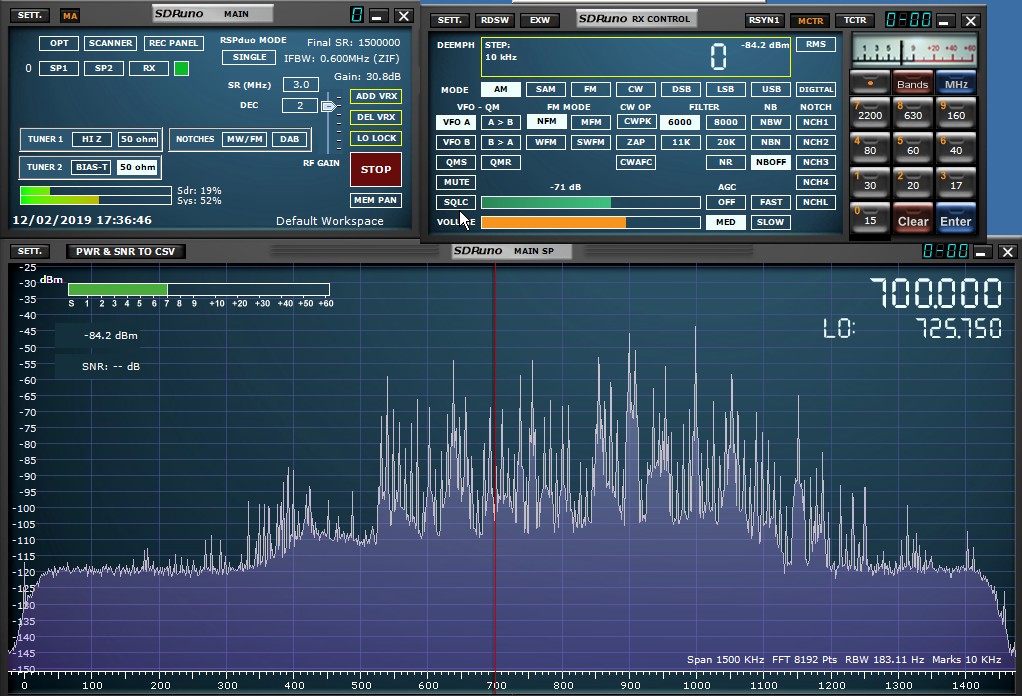Click the RMS button
Screen dimensions: 1022x696
pyautogui.click(x=816, y=44)
